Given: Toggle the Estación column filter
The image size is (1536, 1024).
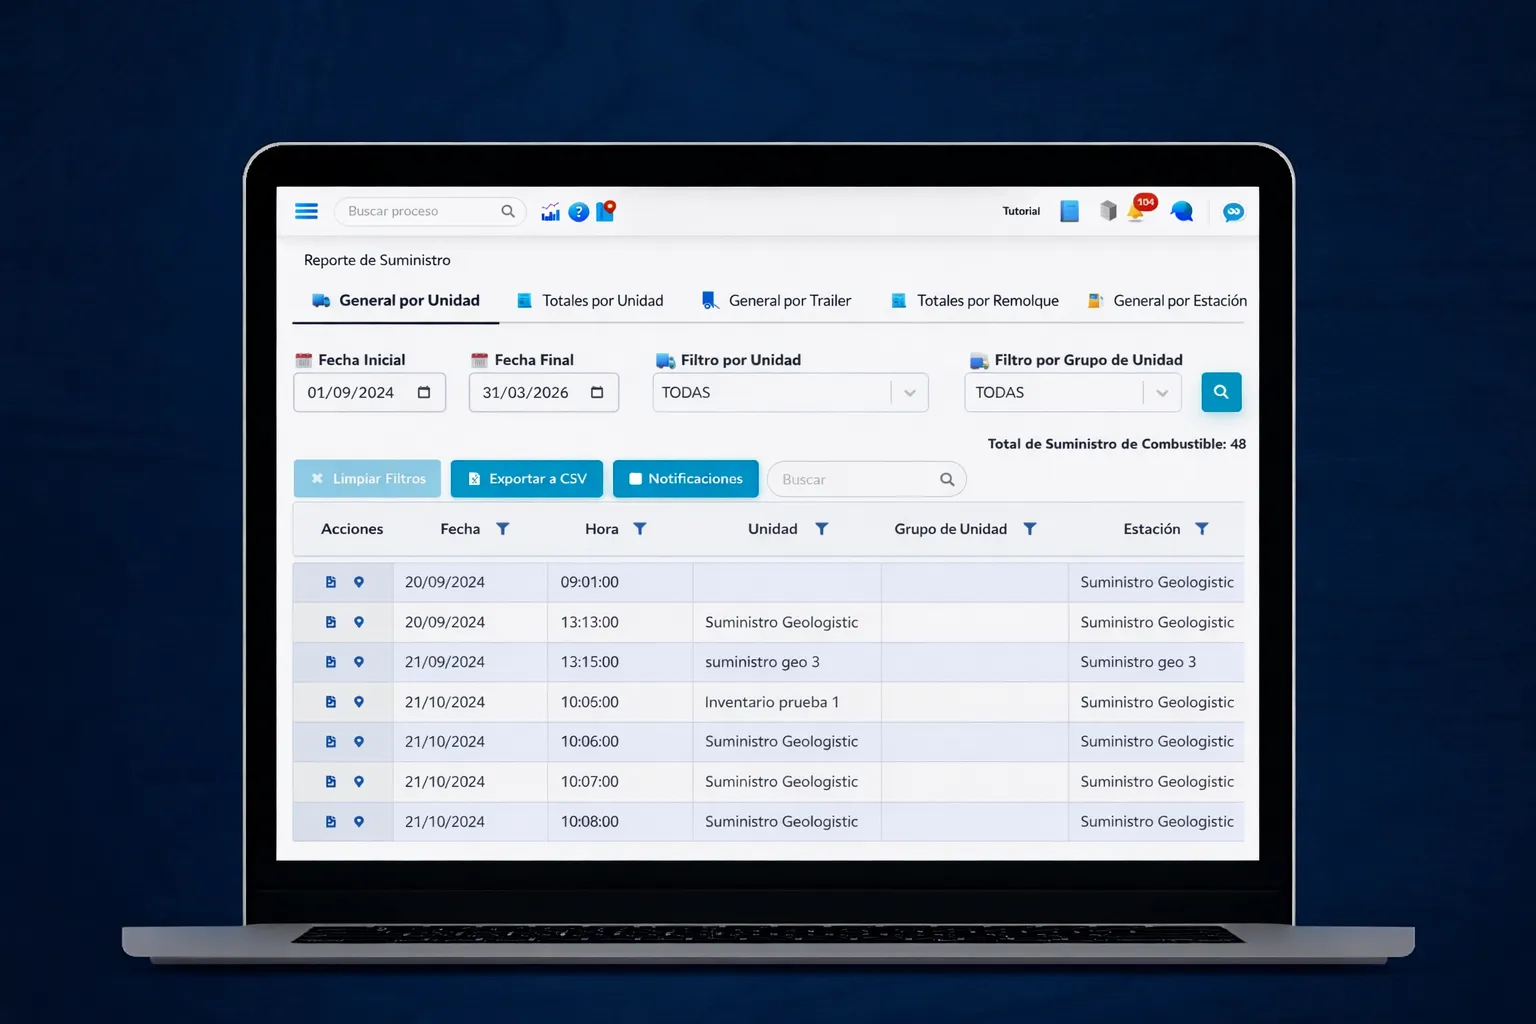Looking at the screenshot, I should pos(1202,529).
